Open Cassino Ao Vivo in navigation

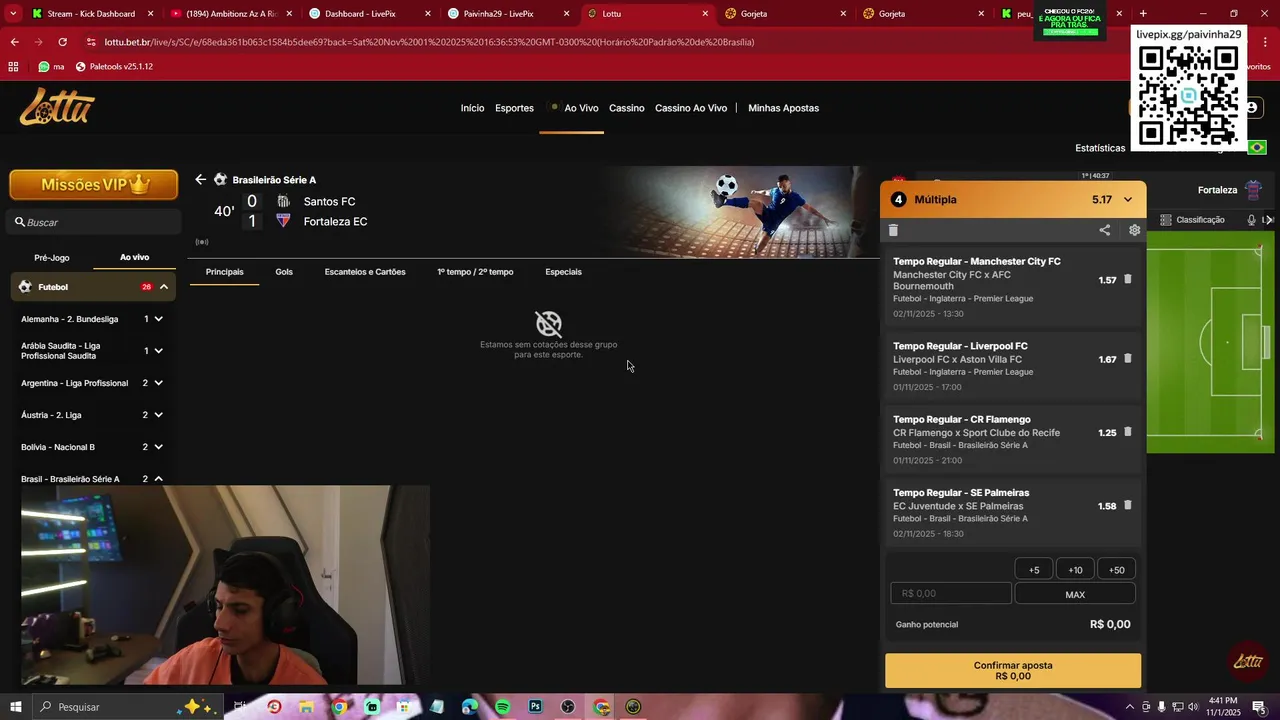pos(691,108)
